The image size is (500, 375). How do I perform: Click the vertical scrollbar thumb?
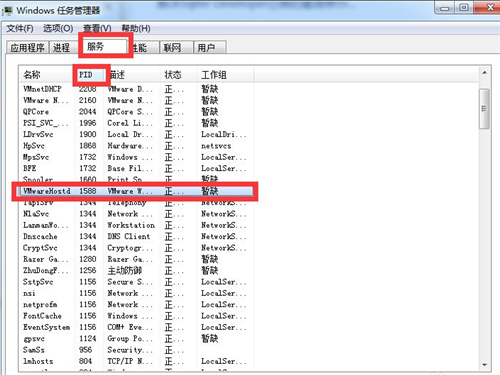coord(484,108)
